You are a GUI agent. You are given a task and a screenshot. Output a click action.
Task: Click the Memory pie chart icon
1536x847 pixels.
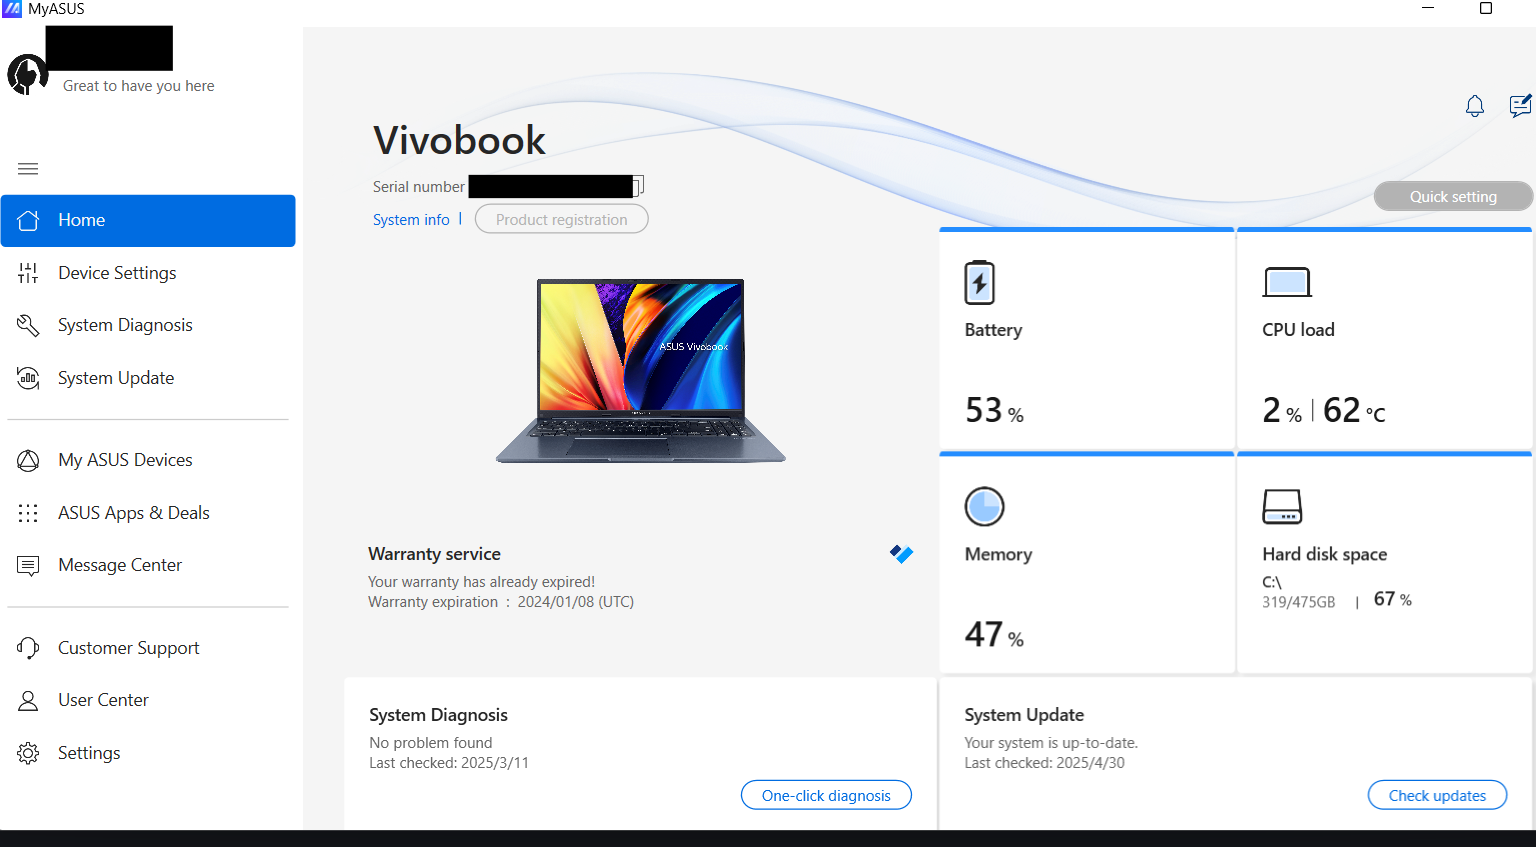[x=984, y=506]
